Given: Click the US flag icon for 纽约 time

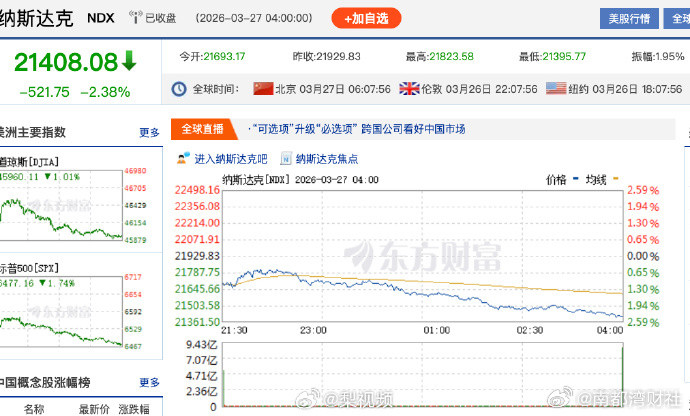Looking at the screenshot, I should point(556,88).
